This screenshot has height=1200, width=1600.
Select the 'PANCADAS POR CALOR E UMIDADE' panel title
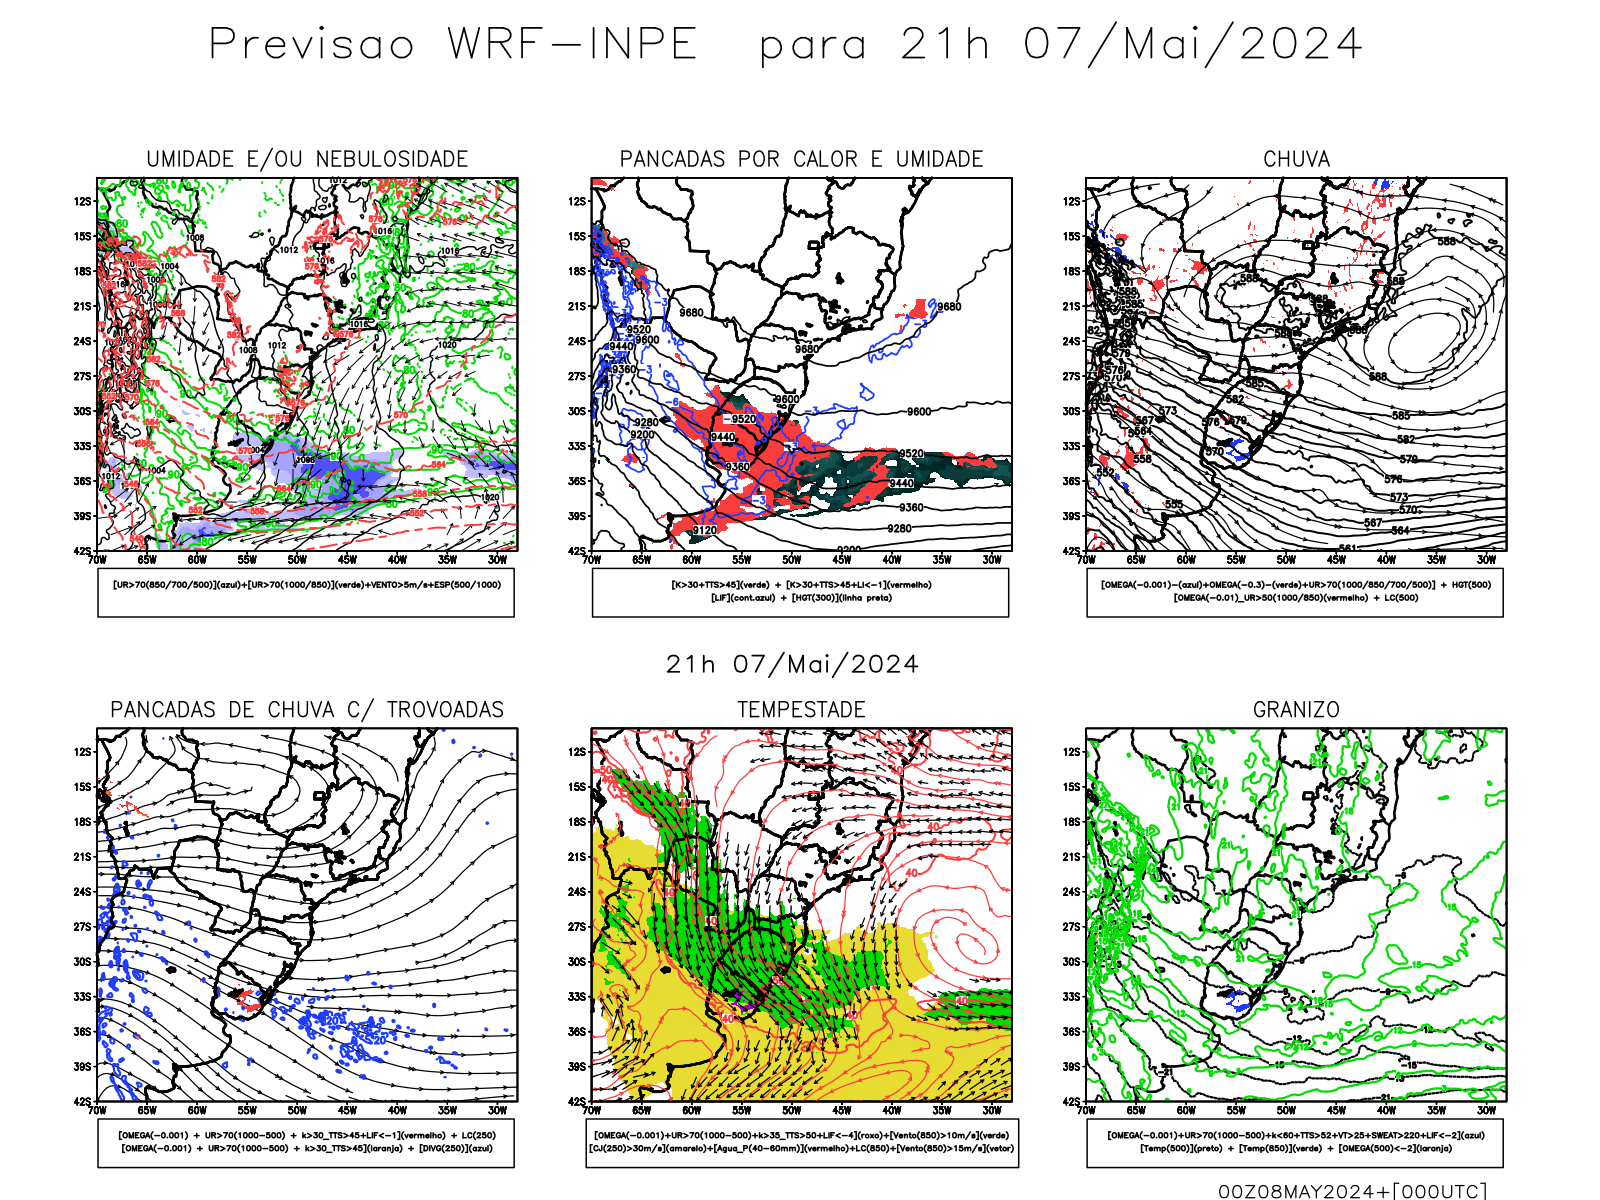pos(801,159)
